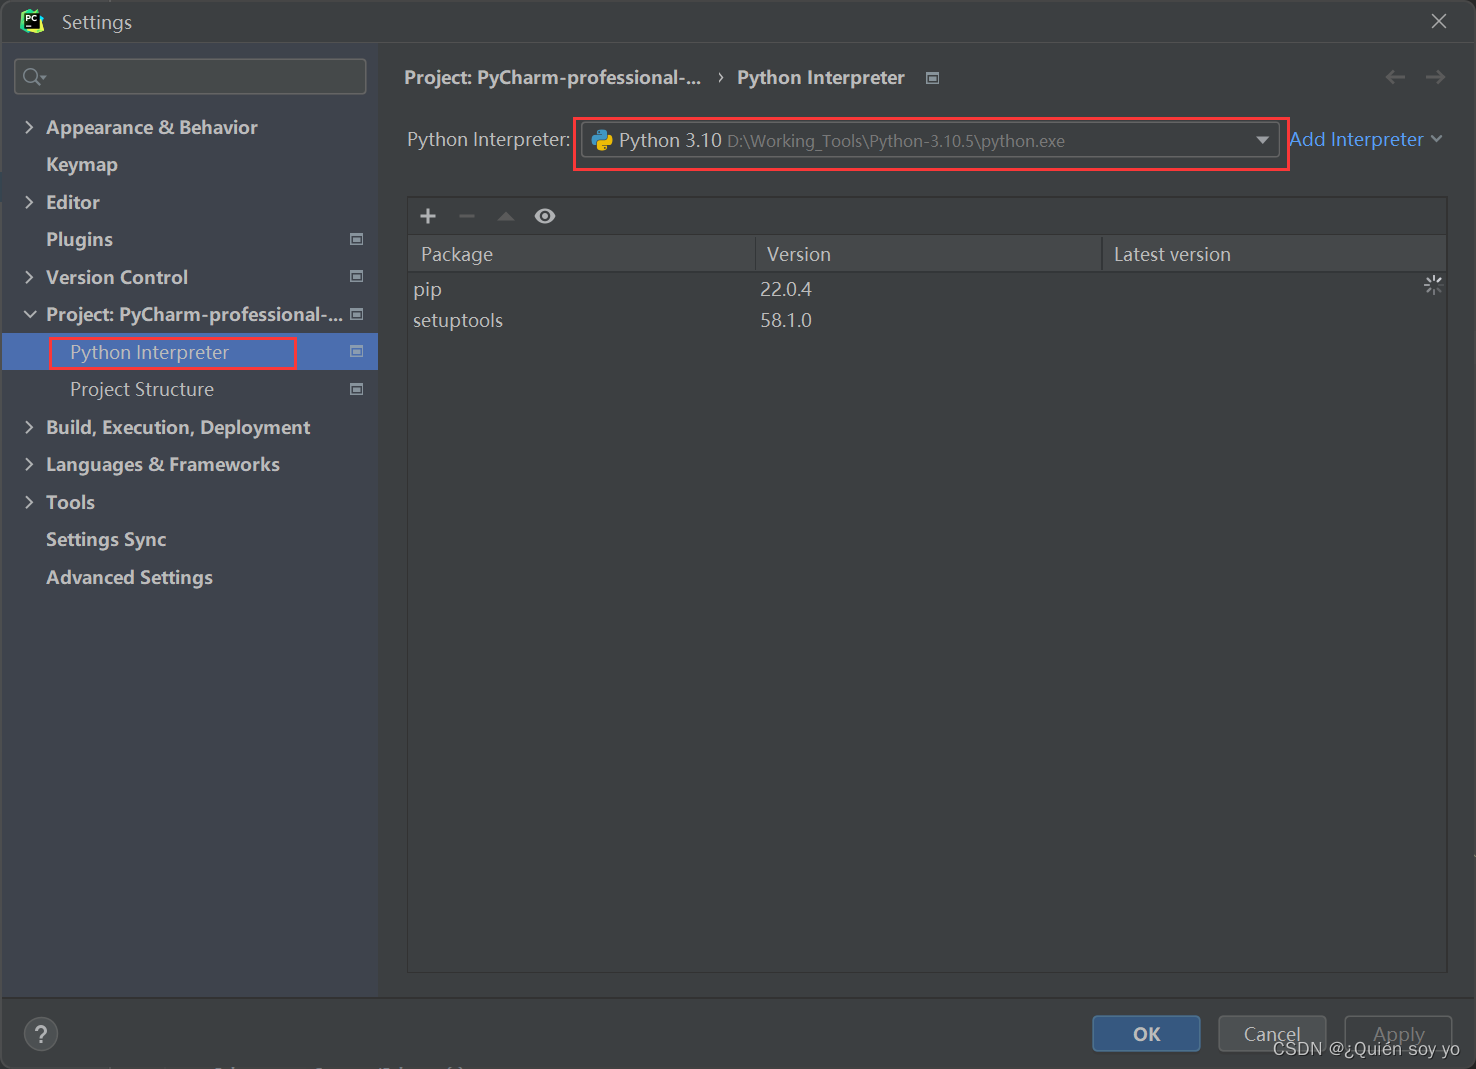The height and width of the screenshot is (1069, 1476).
Task: Click the Apply button
Action: (1398, 1034)
